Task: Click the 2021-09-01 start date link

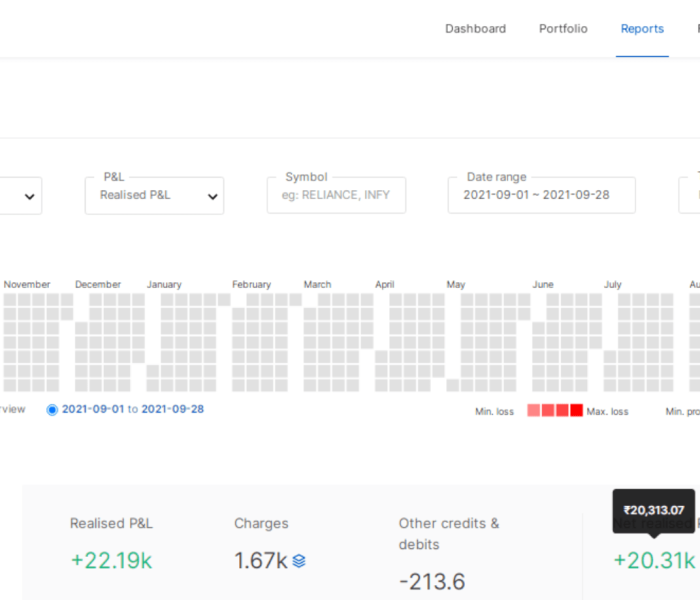Action: (x=92, y=409)
